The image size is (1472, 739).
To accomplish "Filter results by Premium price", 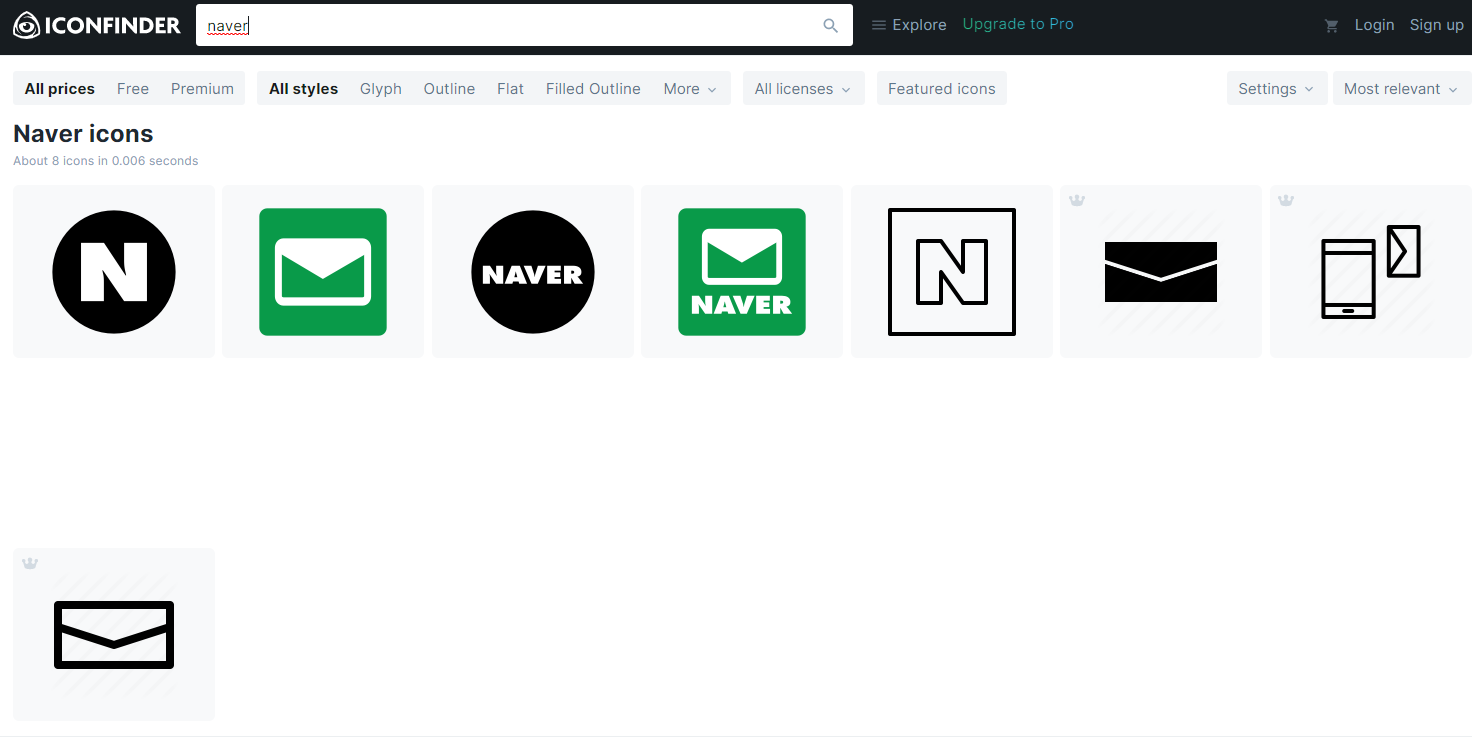I will (x=202, y=89).
